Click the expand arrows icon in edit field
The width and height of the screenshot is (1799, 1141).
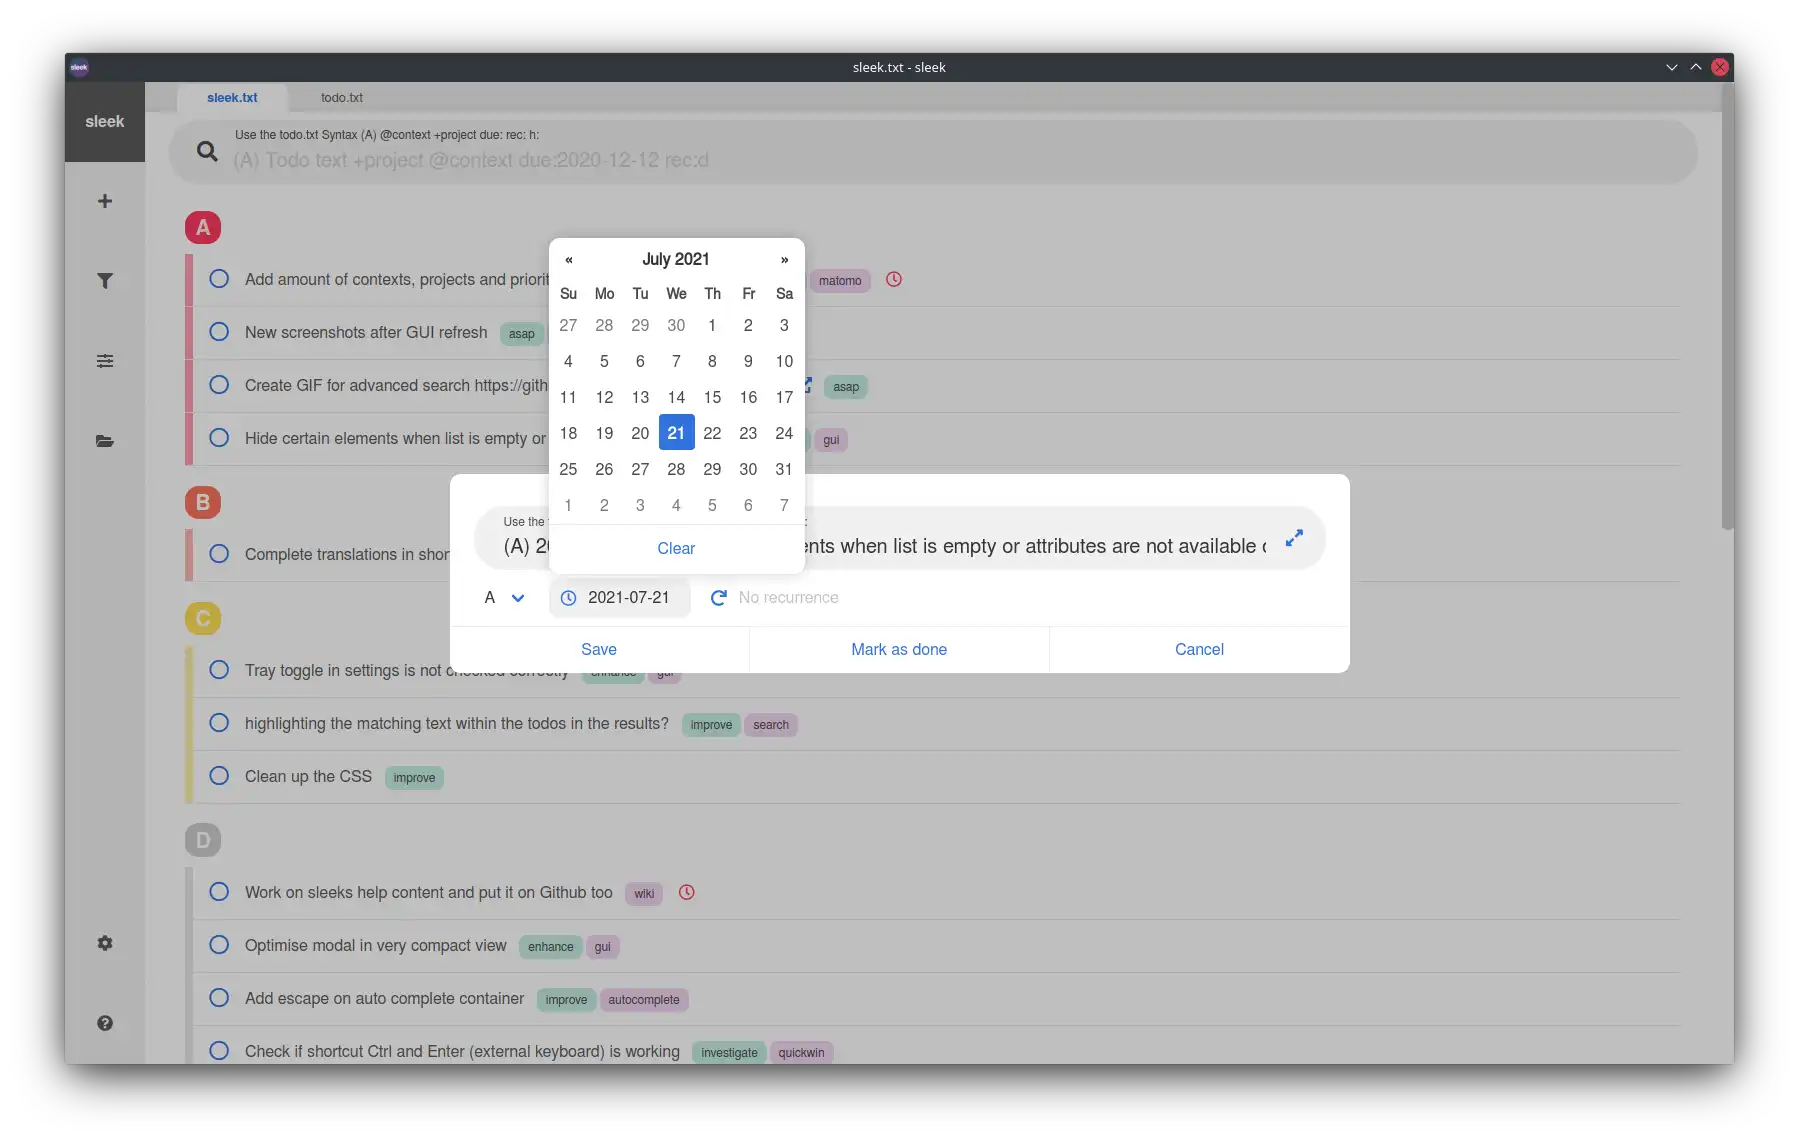[x=1294, y=538]
